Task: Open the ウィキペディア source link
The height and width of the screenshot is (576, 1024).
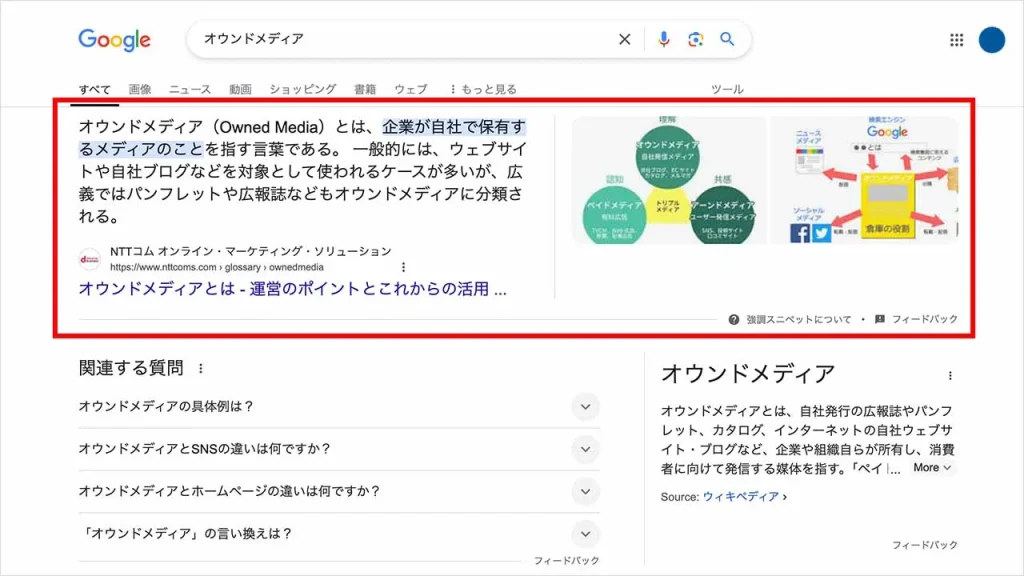Action: coord(743,496)
